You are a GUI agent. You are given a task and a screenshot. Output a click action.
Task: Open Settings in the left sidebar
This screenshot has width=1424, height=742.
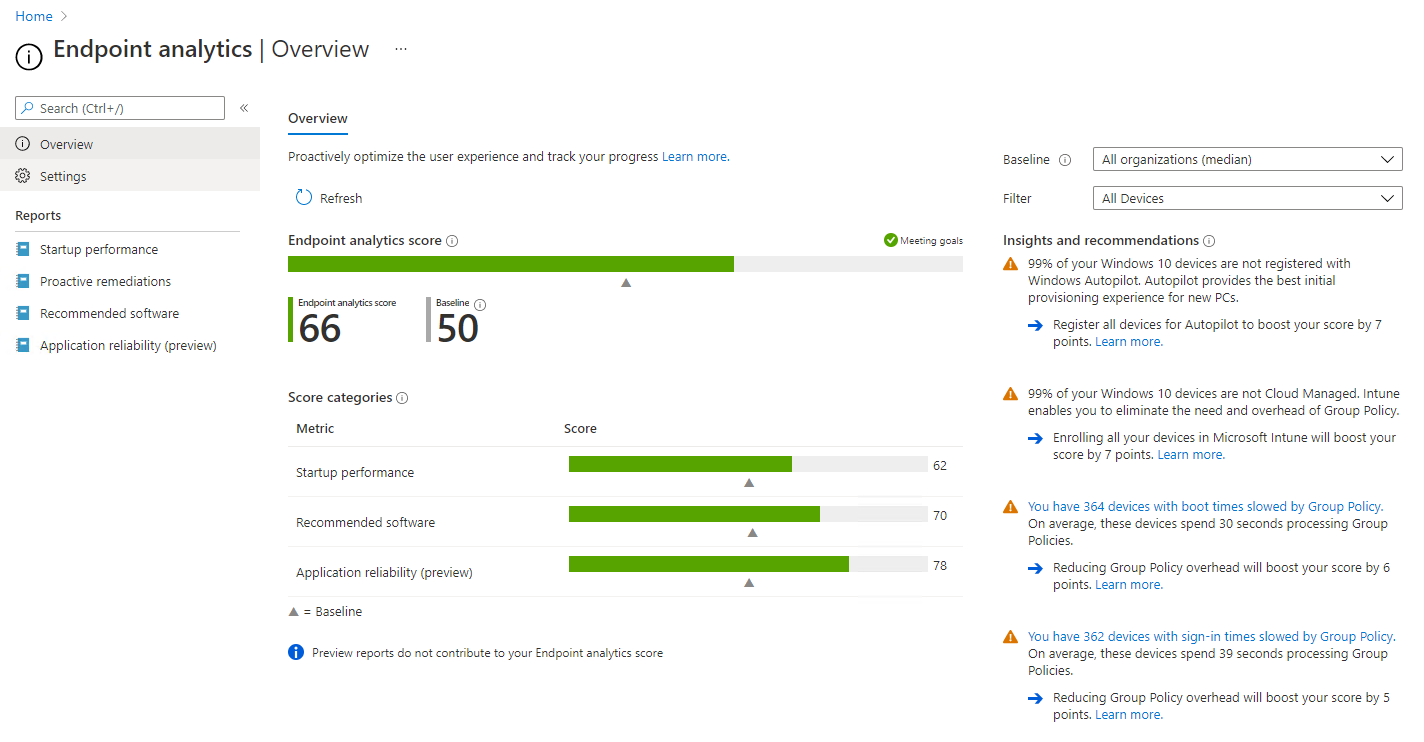pyautogui.click(x=63, y=176)
